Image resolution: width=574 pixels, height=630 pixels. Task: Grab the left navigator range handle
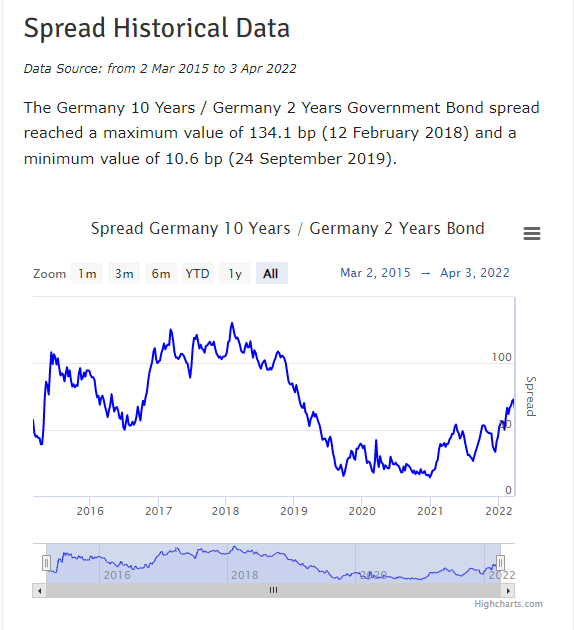click(x=47, y=563)
